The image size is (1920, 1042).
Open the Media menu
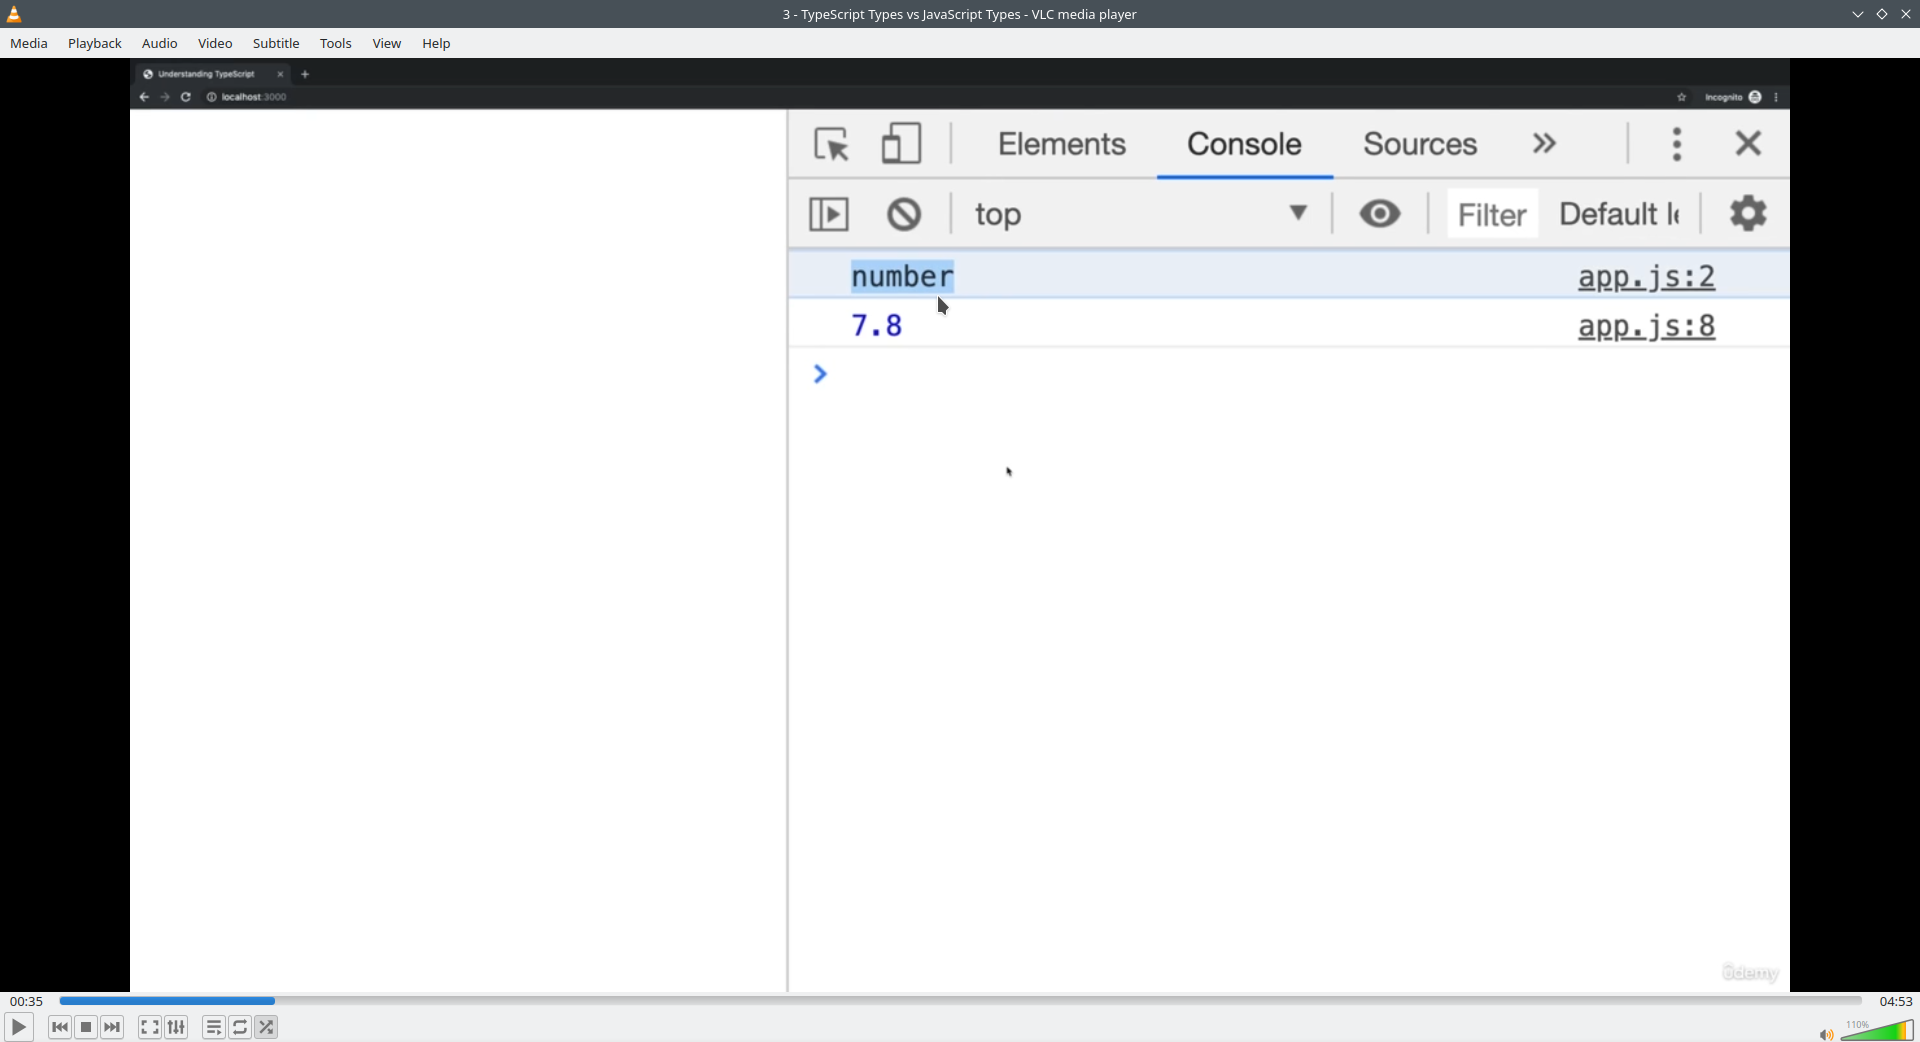[29, 43]
